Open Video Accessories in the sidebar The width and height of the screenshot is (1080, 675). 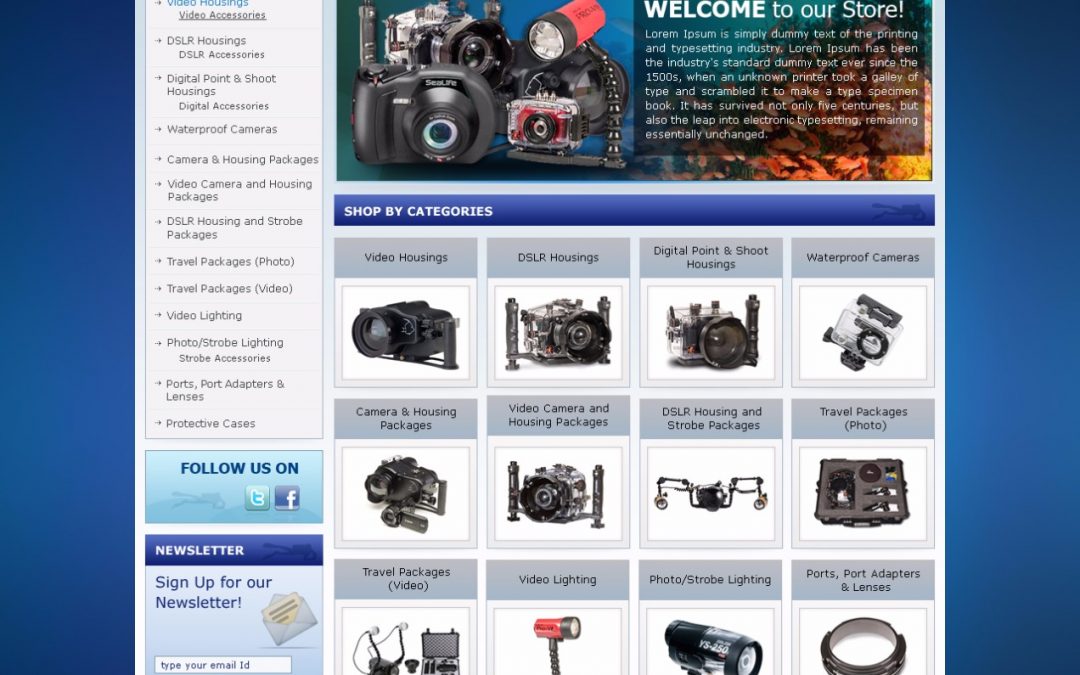[x=222, y=15]
